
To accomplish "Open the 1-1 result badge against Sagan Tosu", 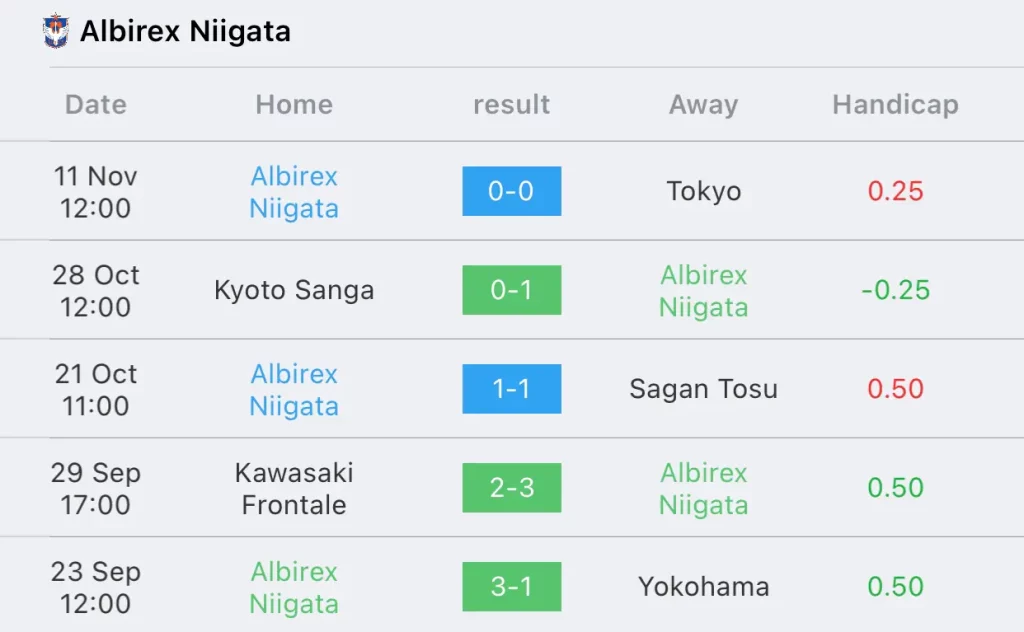I will coord(511,389).
